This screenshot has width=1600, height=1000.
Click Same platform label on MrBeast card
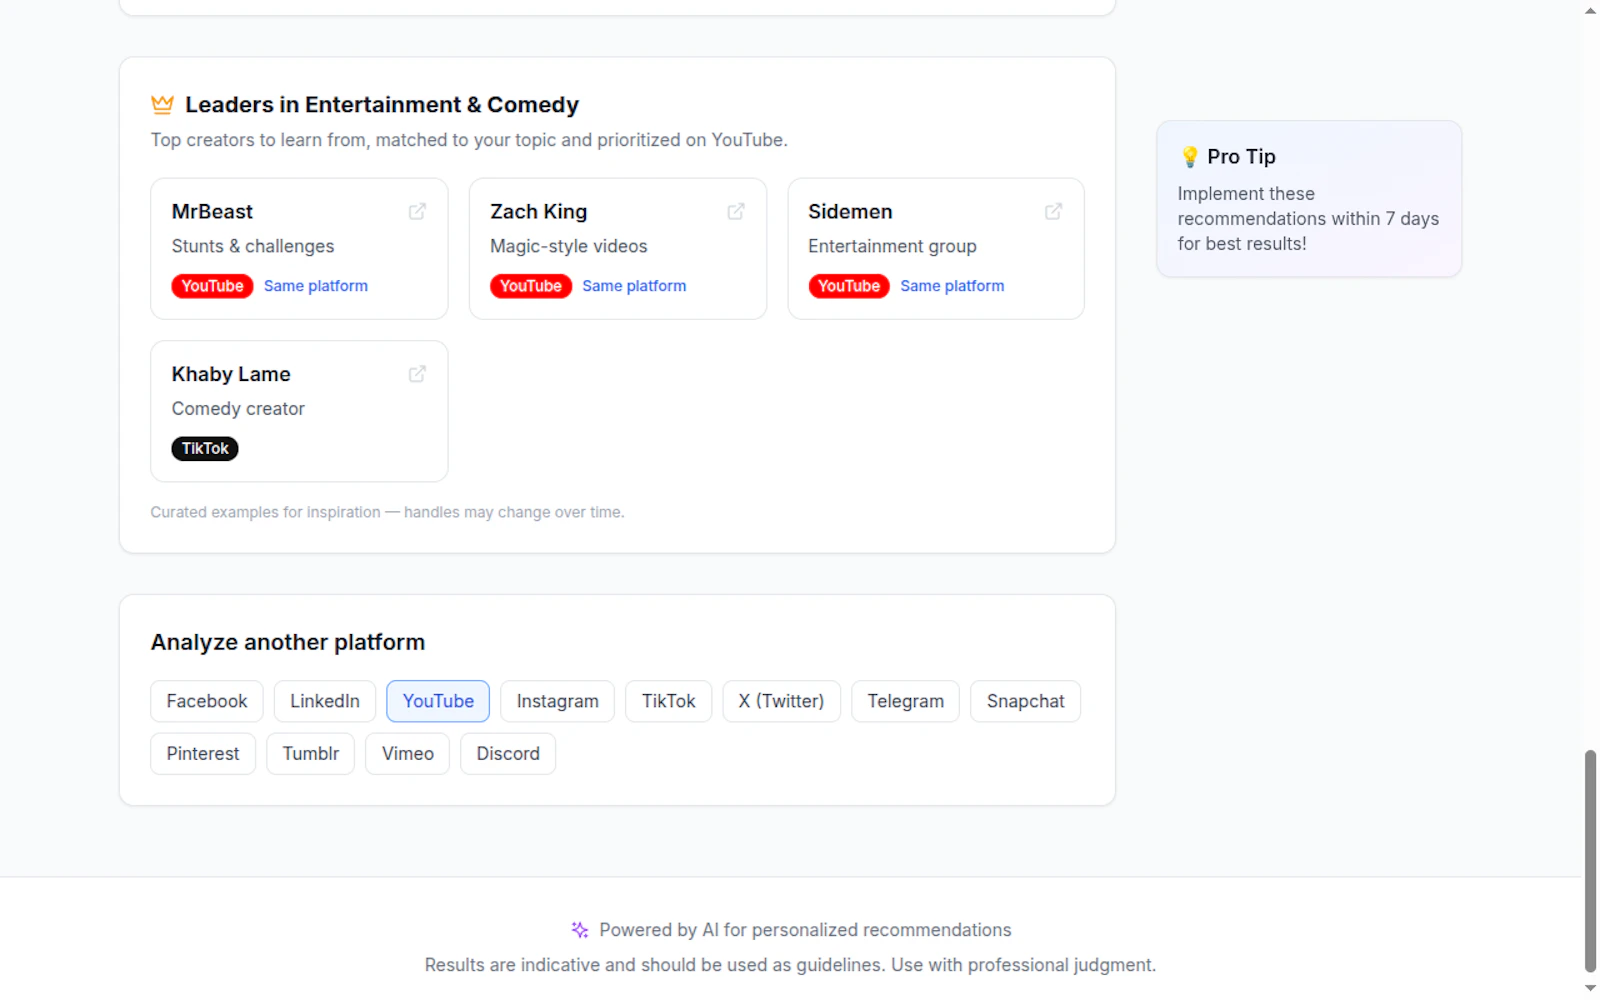(316, 286)
